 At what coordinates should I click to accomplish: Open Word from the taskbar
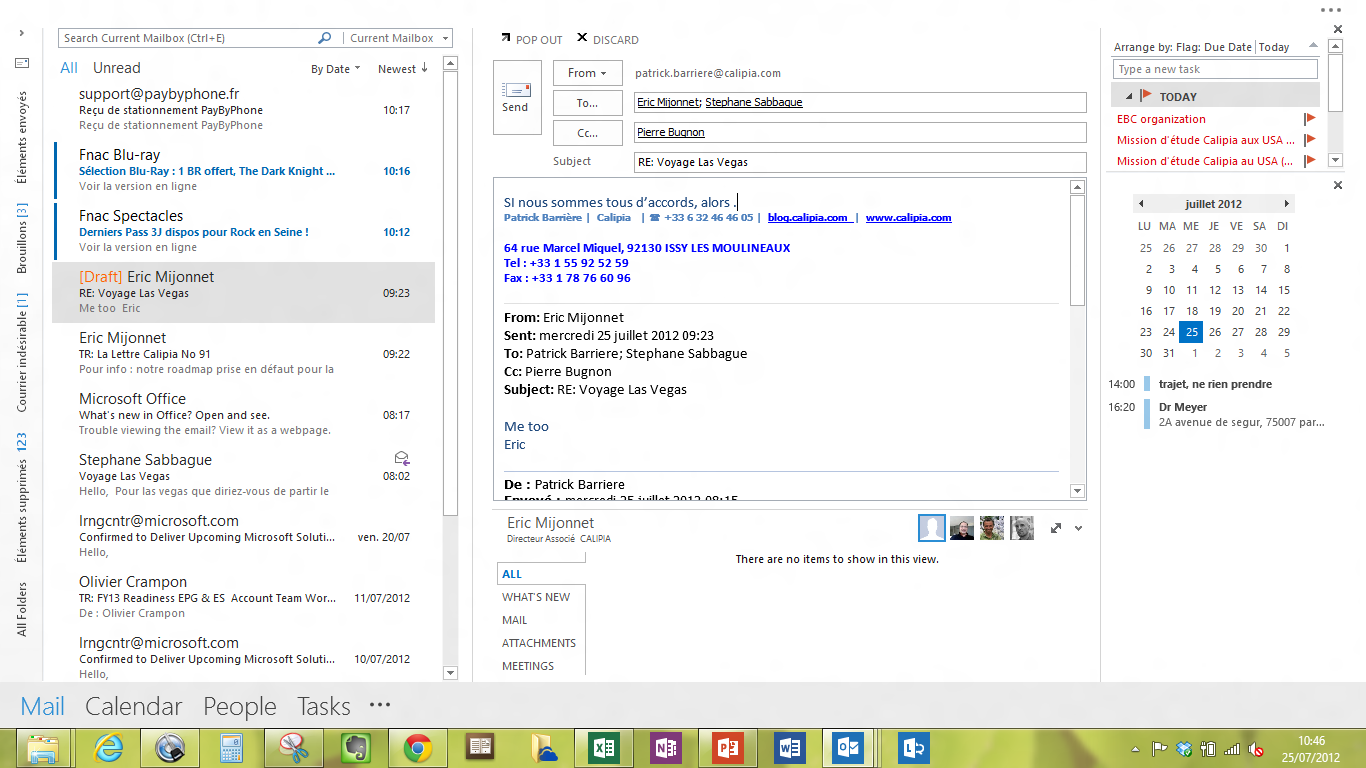tap(790, 747)
